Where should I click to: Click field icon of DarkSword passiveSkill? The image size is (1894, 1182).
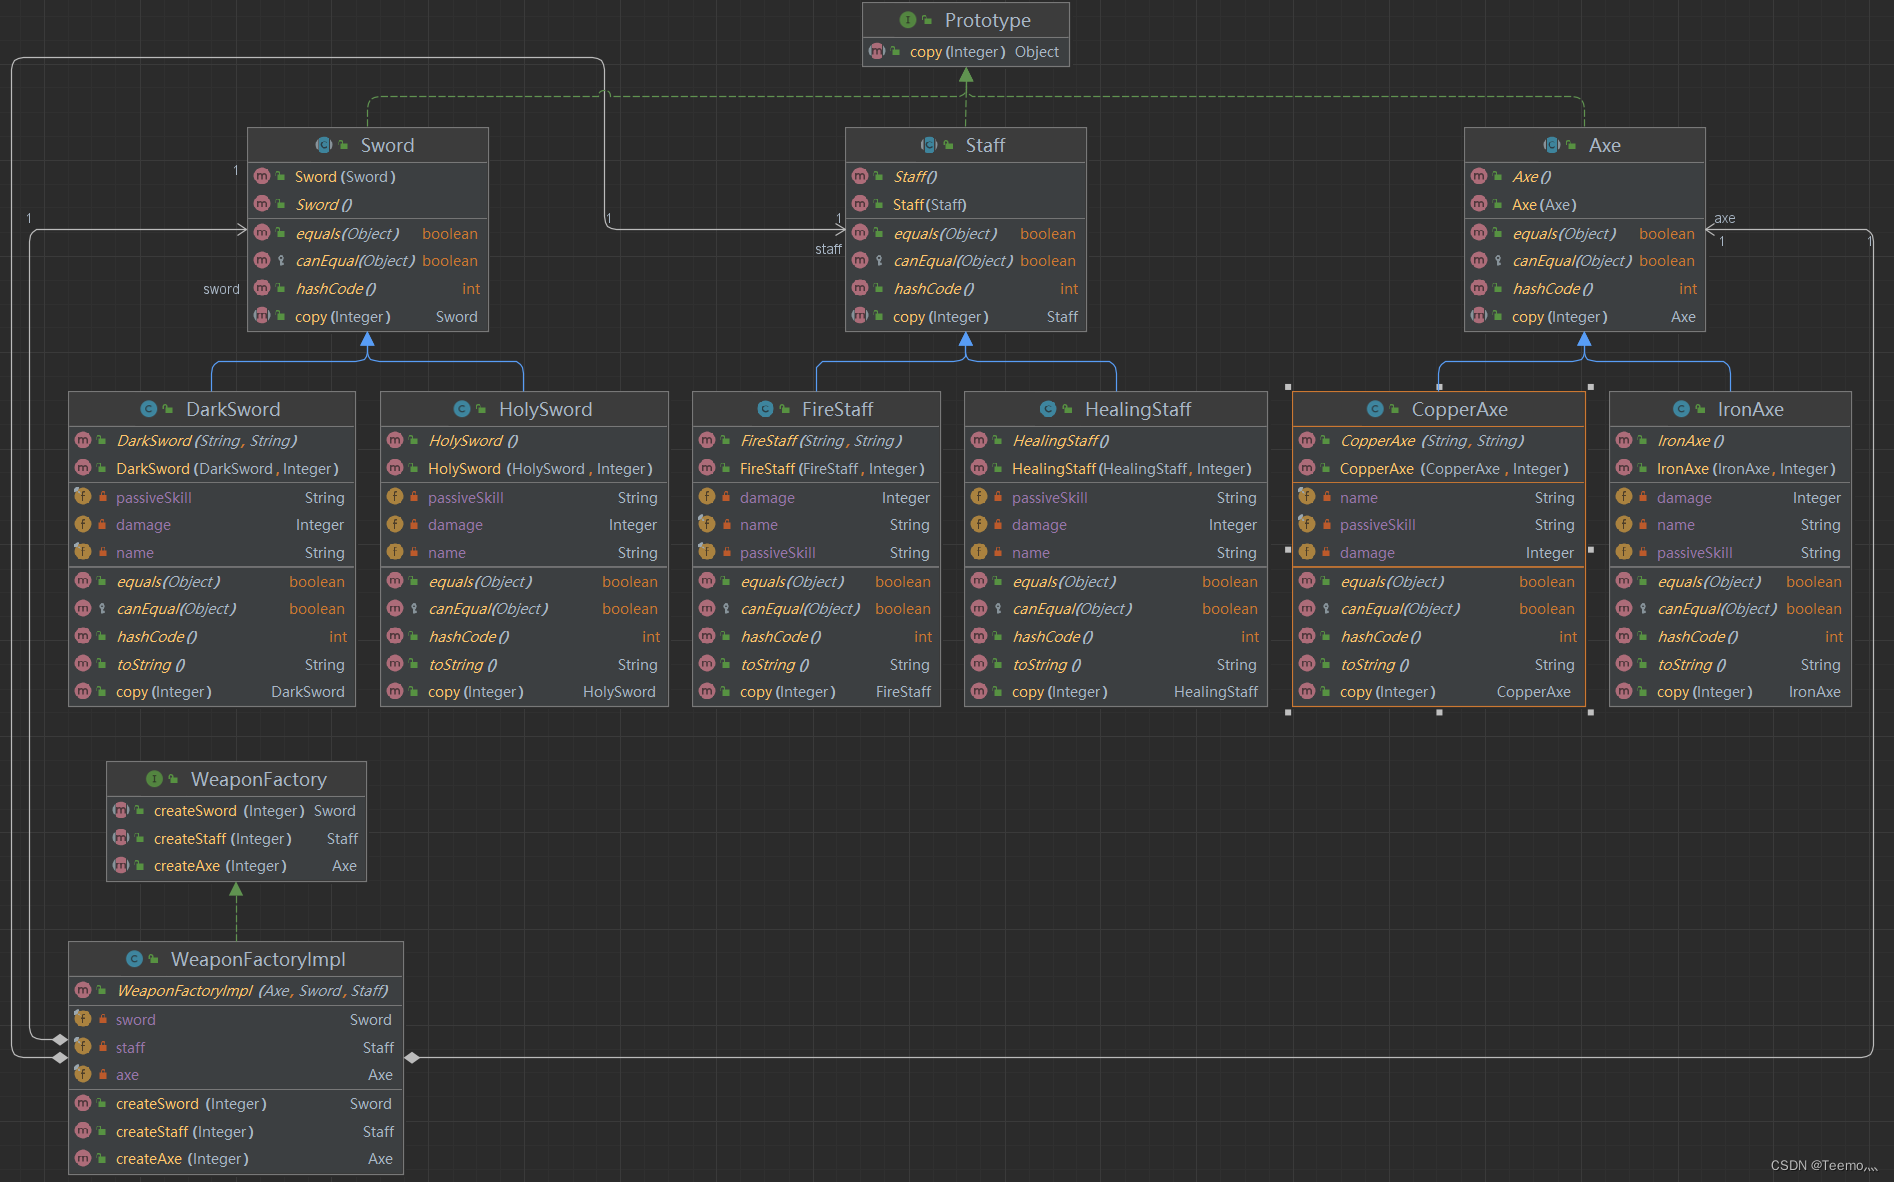tap(83, 497)
